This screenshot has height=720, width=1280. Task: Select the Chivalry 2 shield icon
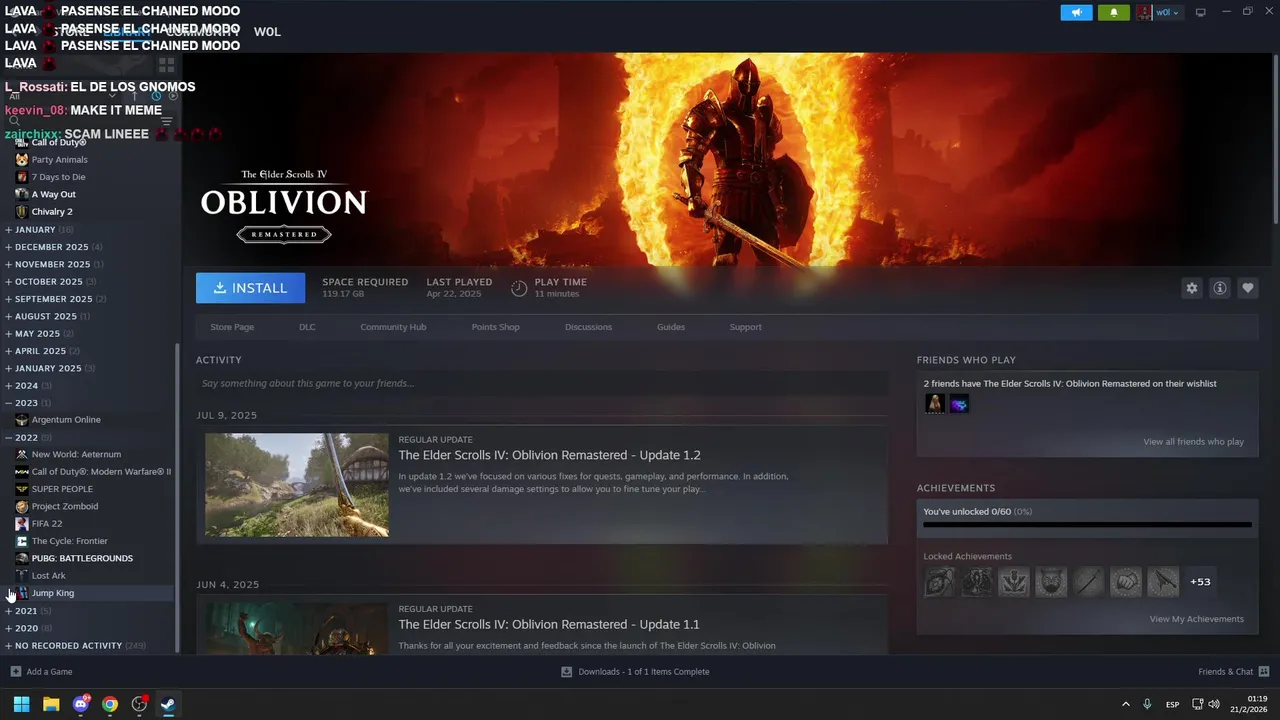point(22,212)
